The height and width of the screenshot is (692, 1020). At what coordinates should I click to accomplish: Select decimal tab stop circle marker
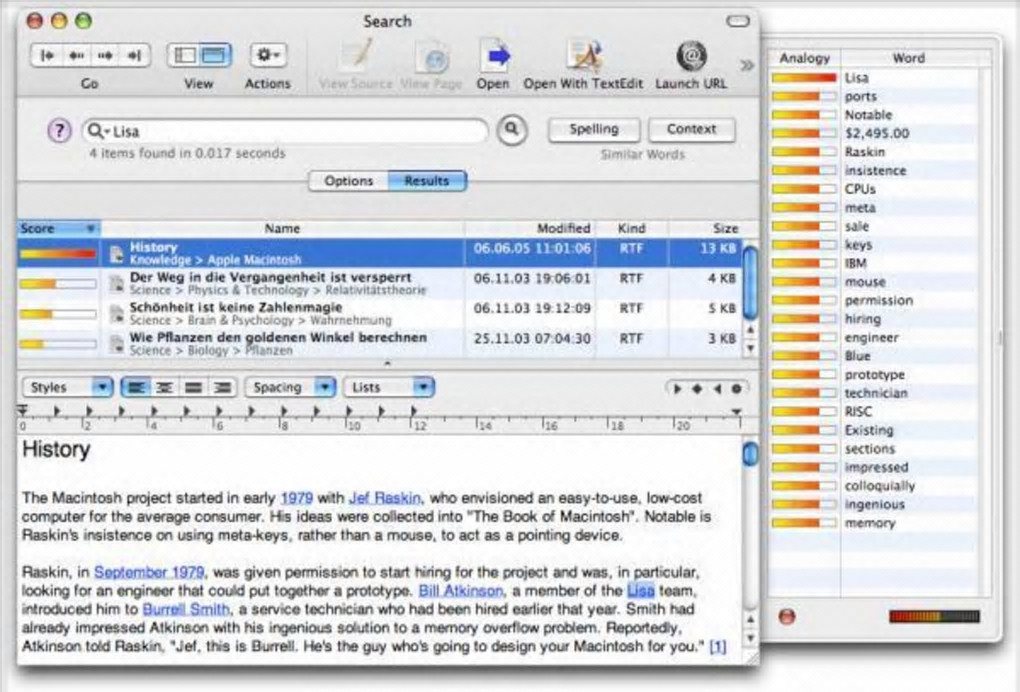coord(736,389)
